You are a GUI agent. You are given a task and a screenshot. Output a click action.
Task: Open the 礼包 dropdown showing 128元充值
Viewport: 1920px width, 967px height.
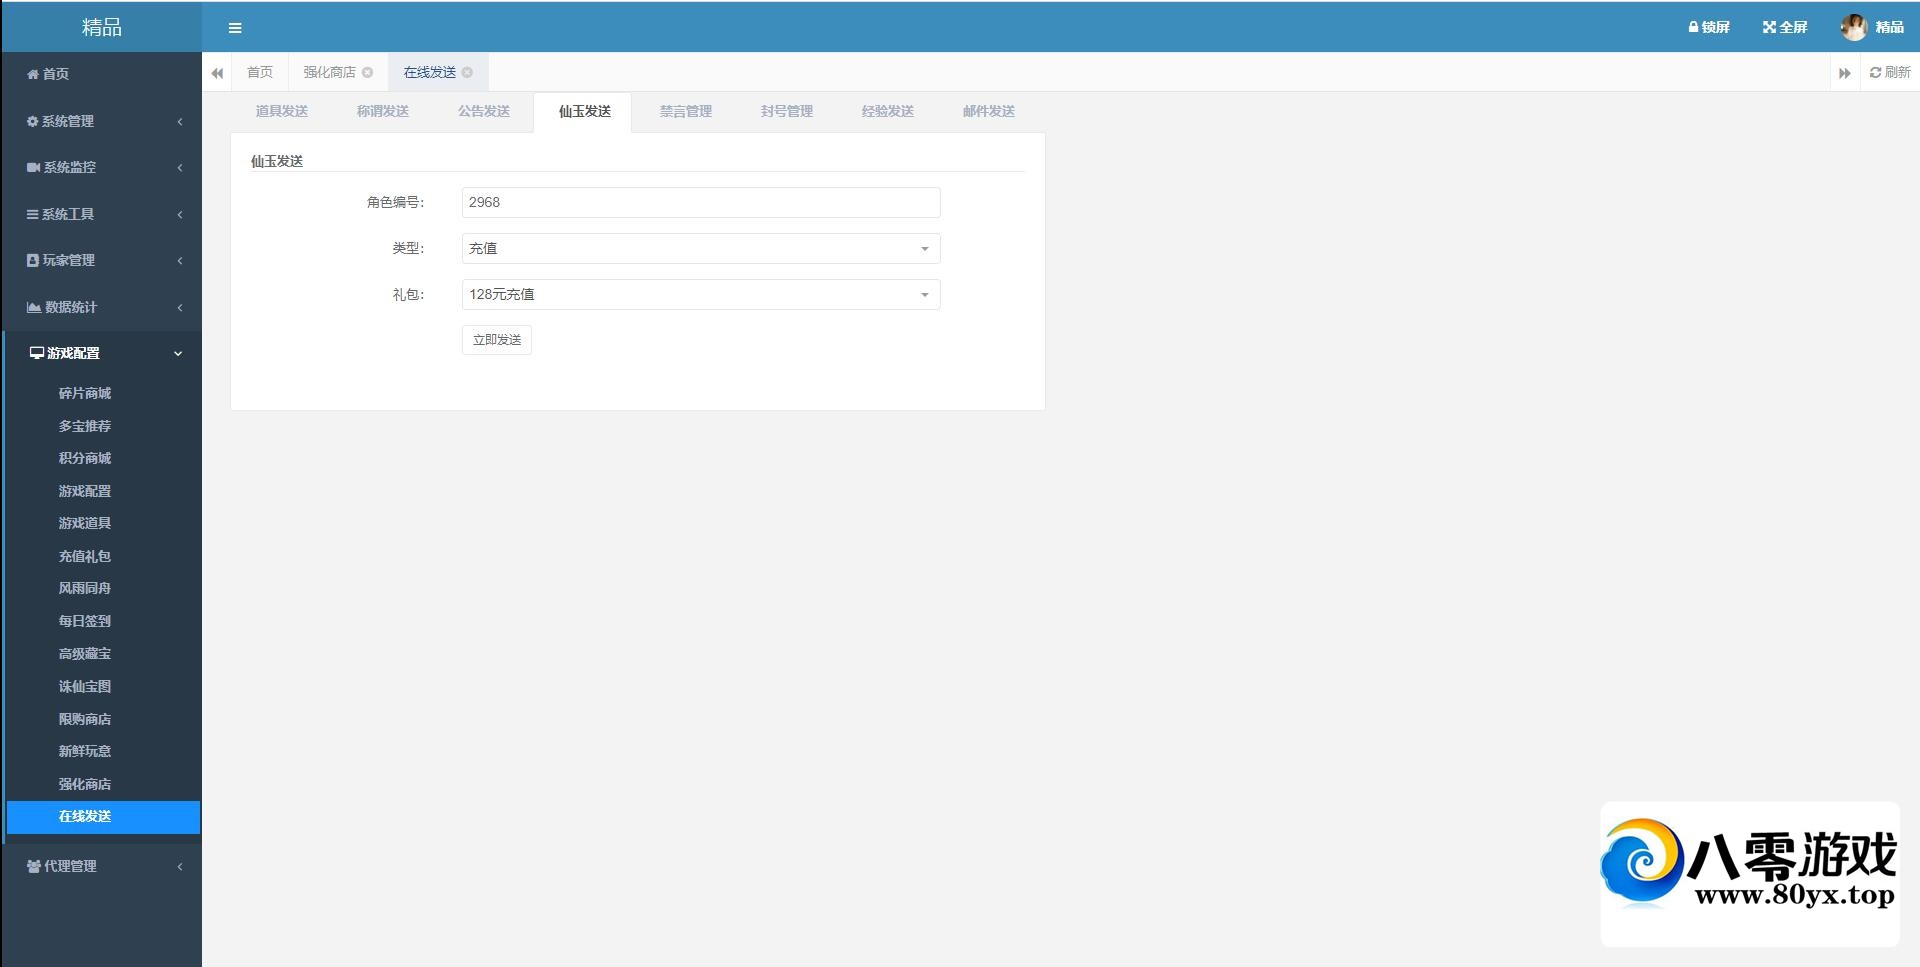tap(700, 294)
